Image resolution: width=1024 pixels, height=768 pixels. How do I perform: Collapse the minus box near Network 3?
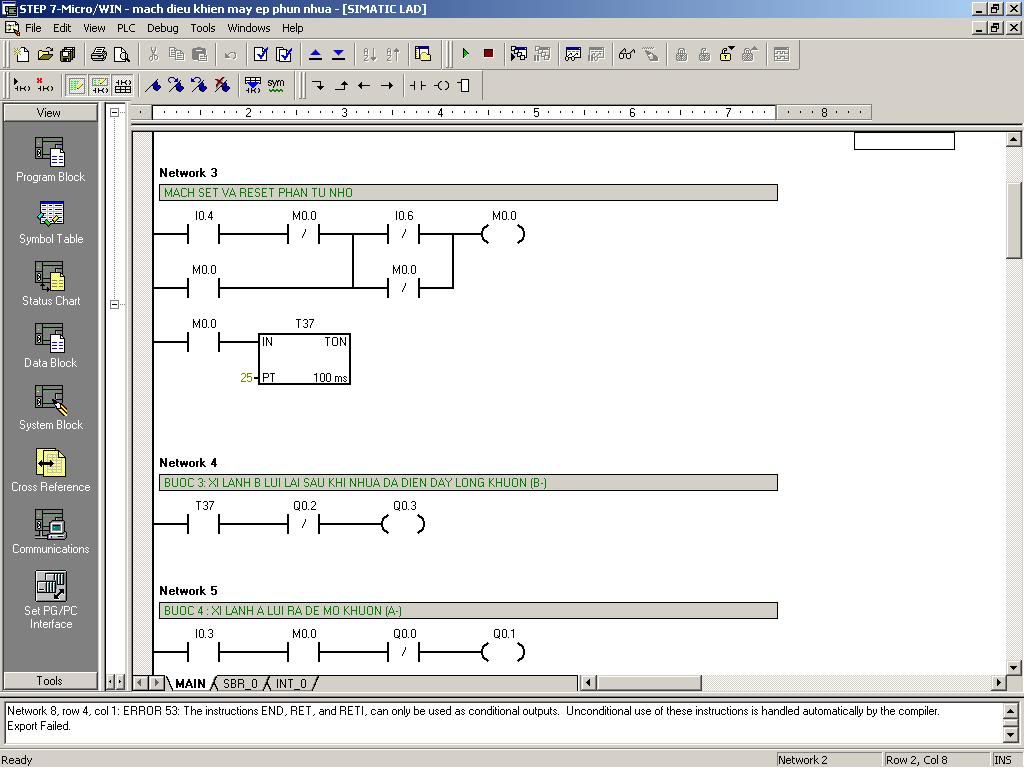115,304
